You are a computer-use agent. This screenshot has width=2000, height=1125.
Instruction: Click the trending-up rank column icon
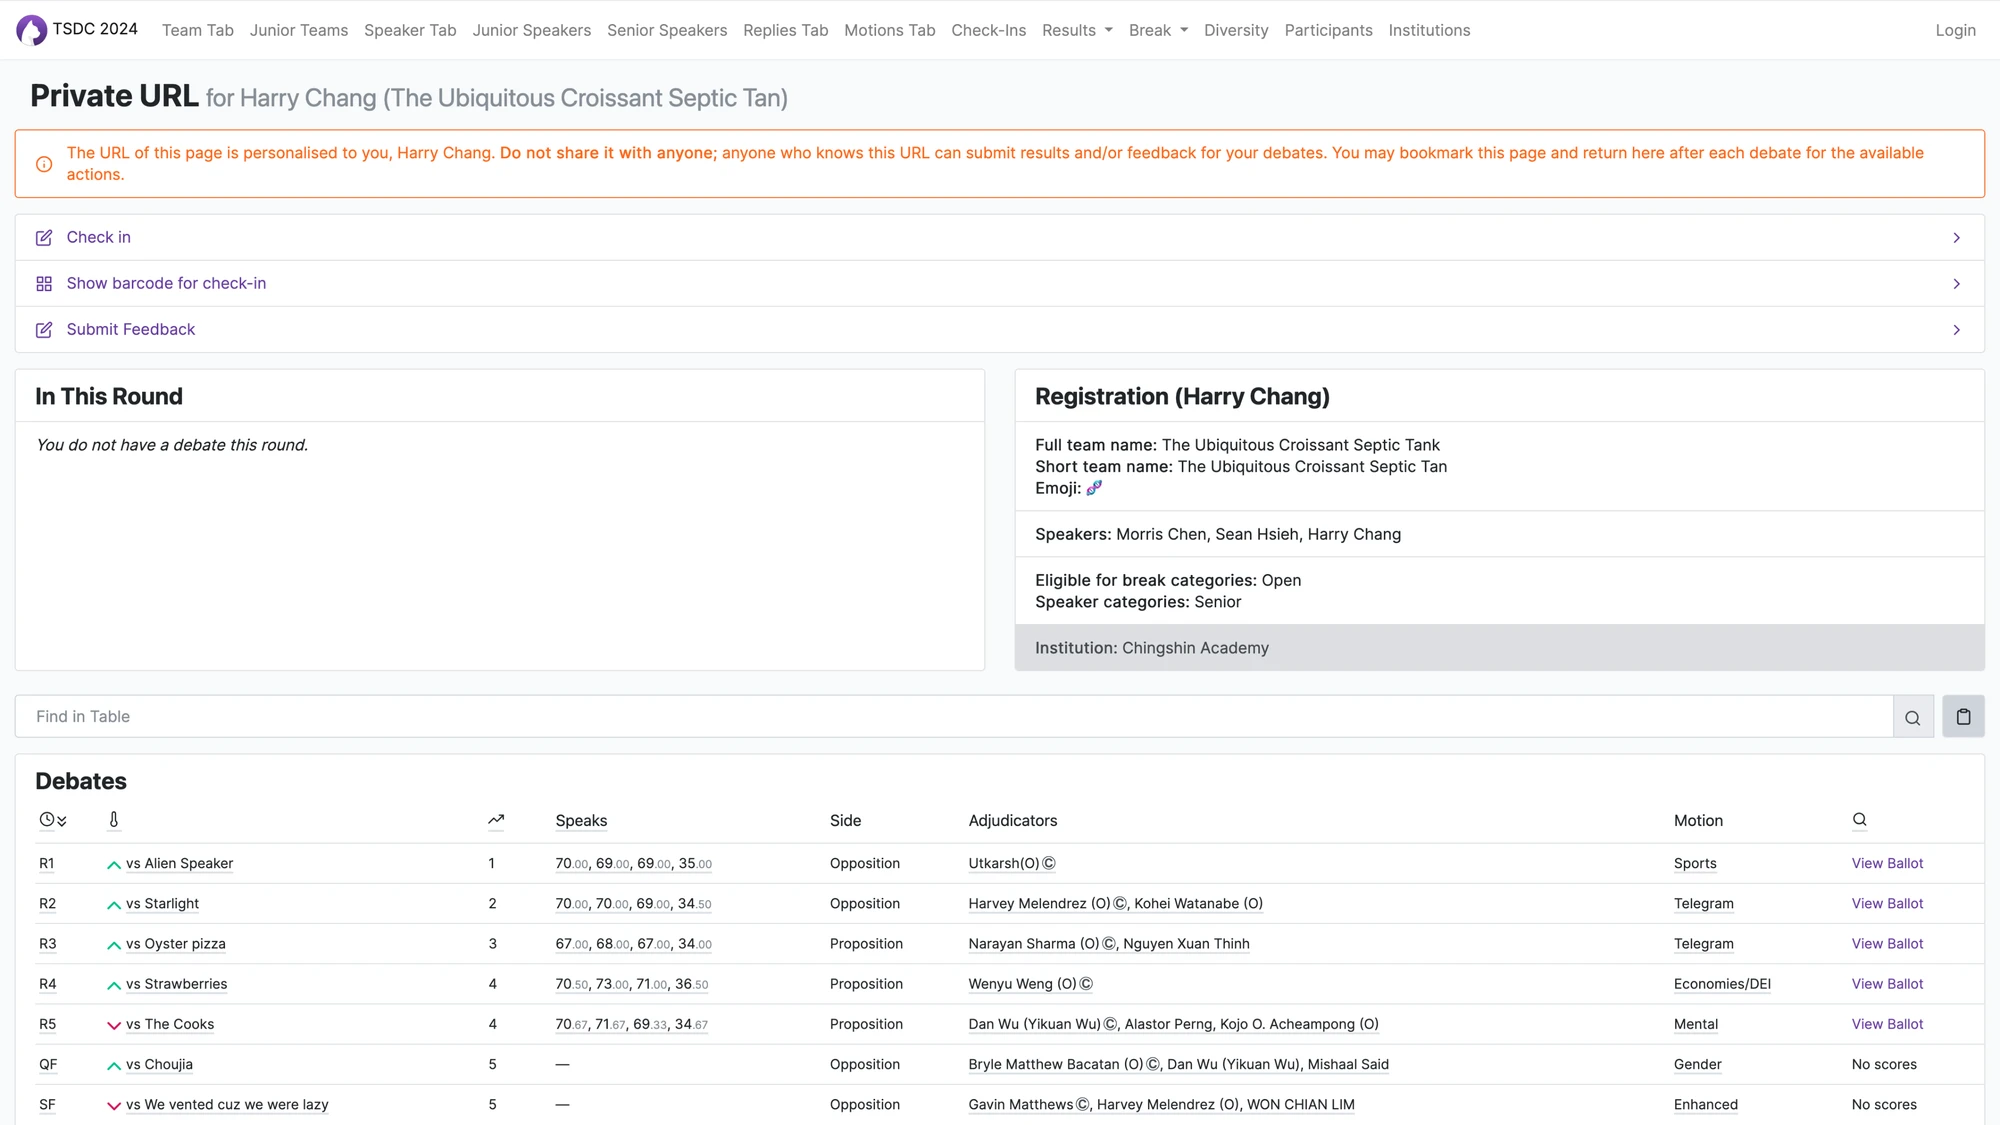[496, 820]
